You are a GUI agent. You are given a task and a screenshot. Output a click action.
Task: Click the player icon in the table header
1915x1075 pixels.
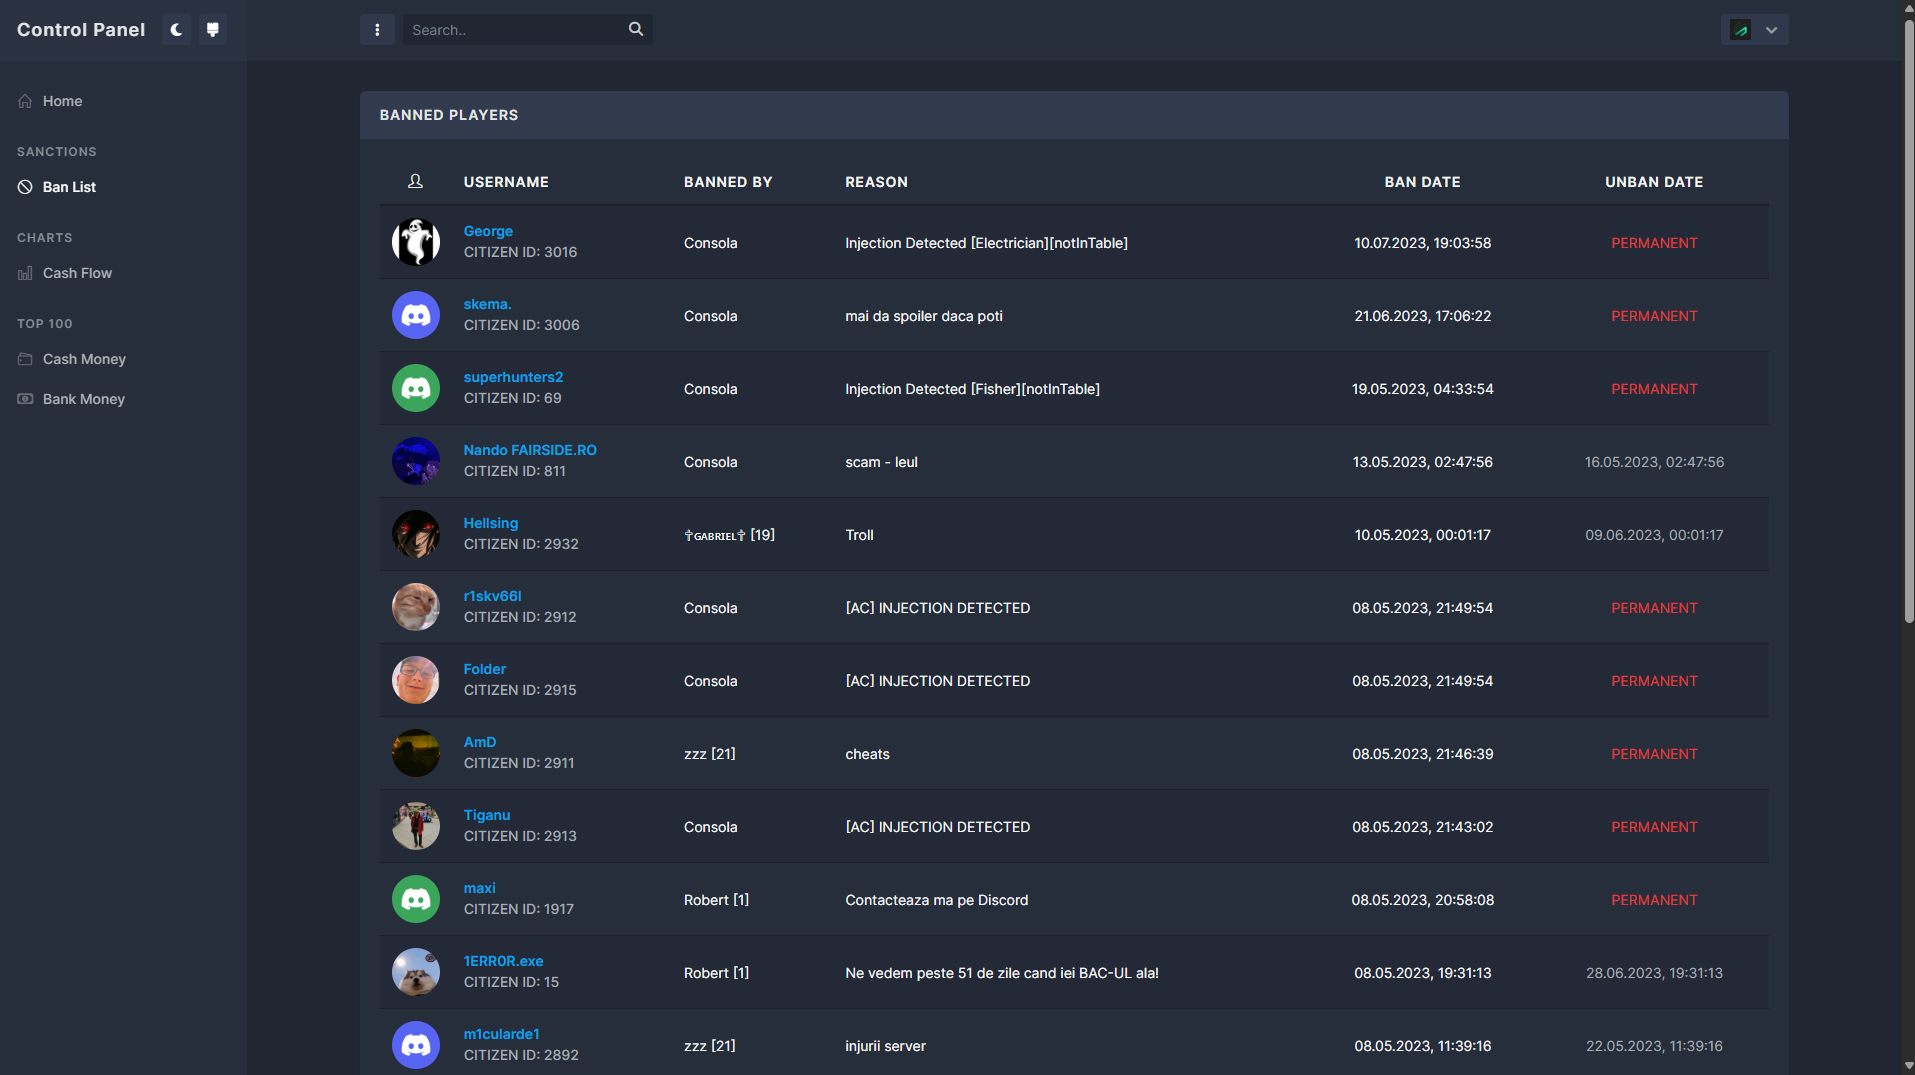[415, 181]
